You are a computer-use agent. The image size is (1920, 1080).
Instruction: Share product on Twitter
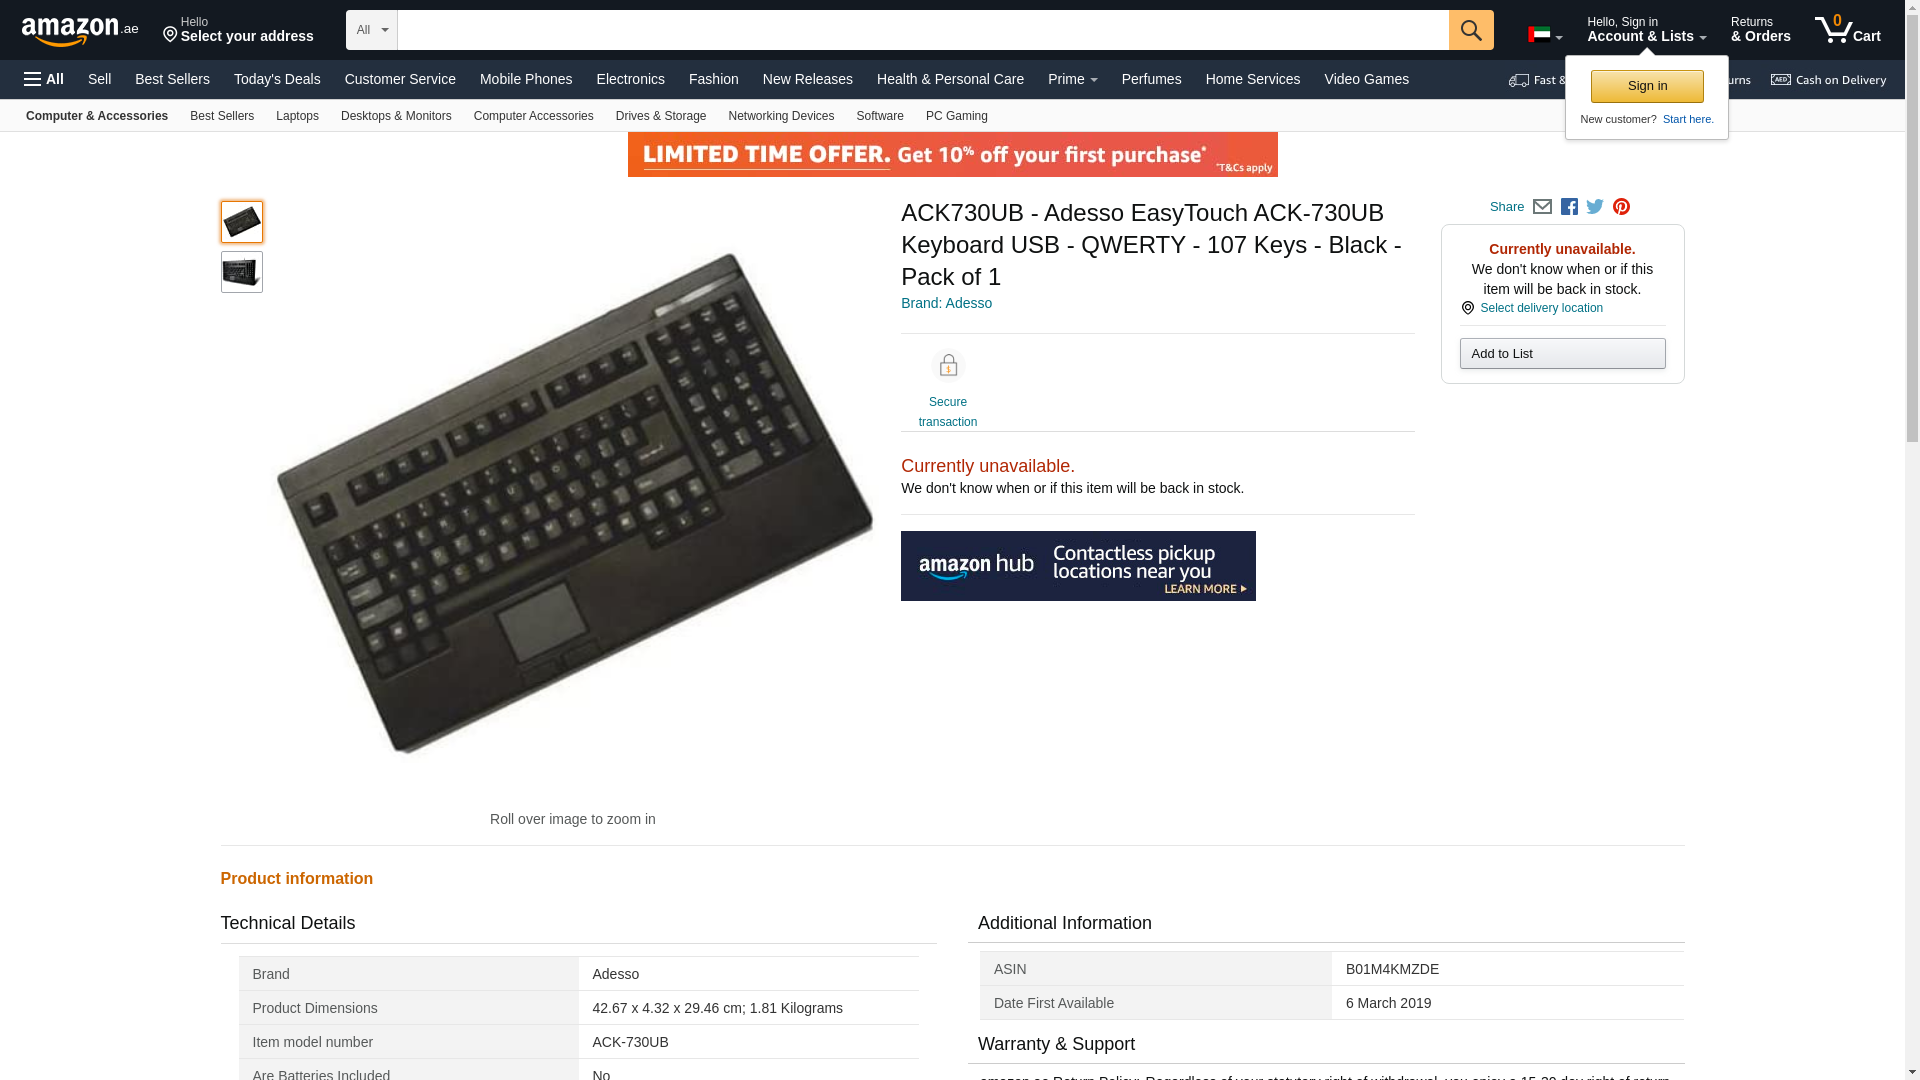point(1595,207)
